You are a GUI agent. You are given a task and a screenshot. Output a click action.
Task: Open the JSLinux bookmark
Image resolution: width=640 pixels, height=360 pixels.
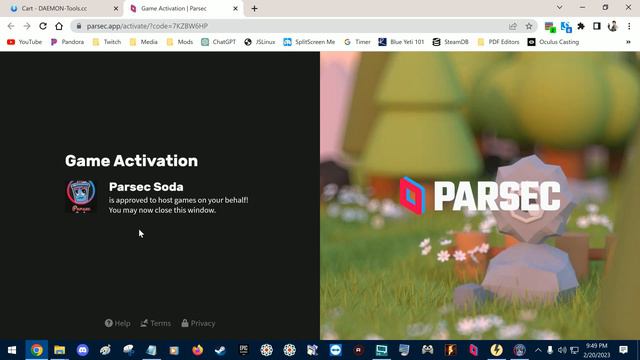[260, 42]
